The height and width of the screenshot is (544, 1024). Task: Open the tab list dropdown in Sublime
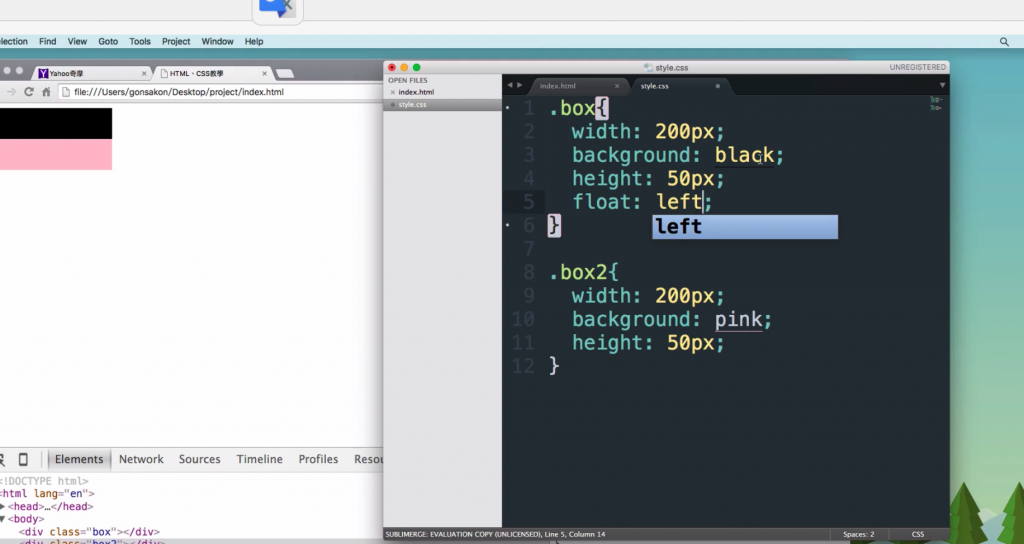[942, 86]
